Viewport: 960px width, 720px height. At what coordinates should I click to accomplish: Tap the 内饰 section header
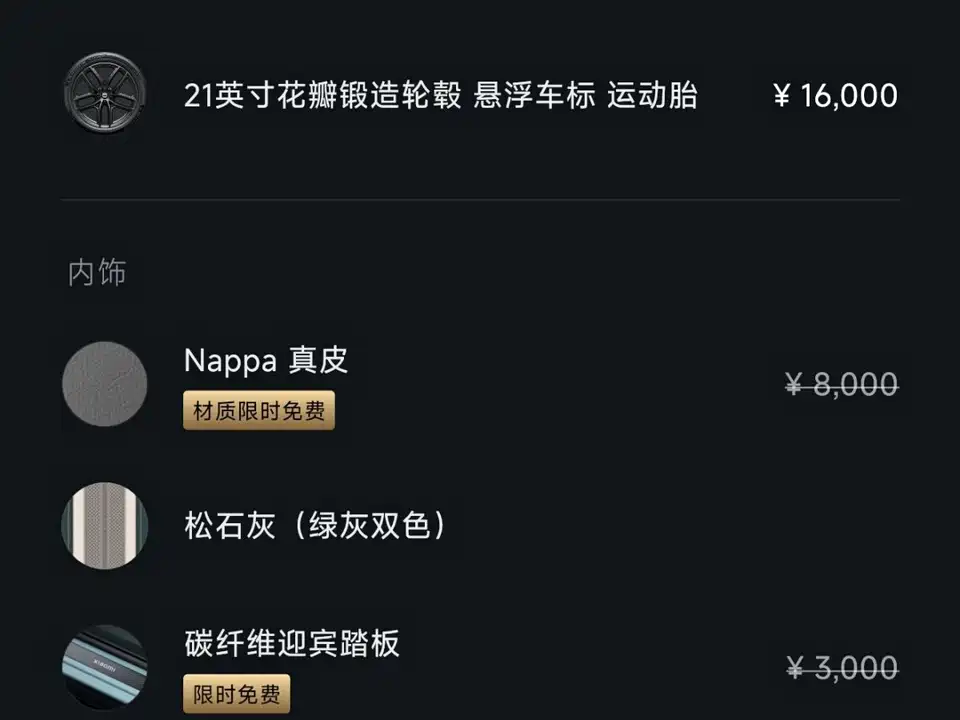click(97, 273)
